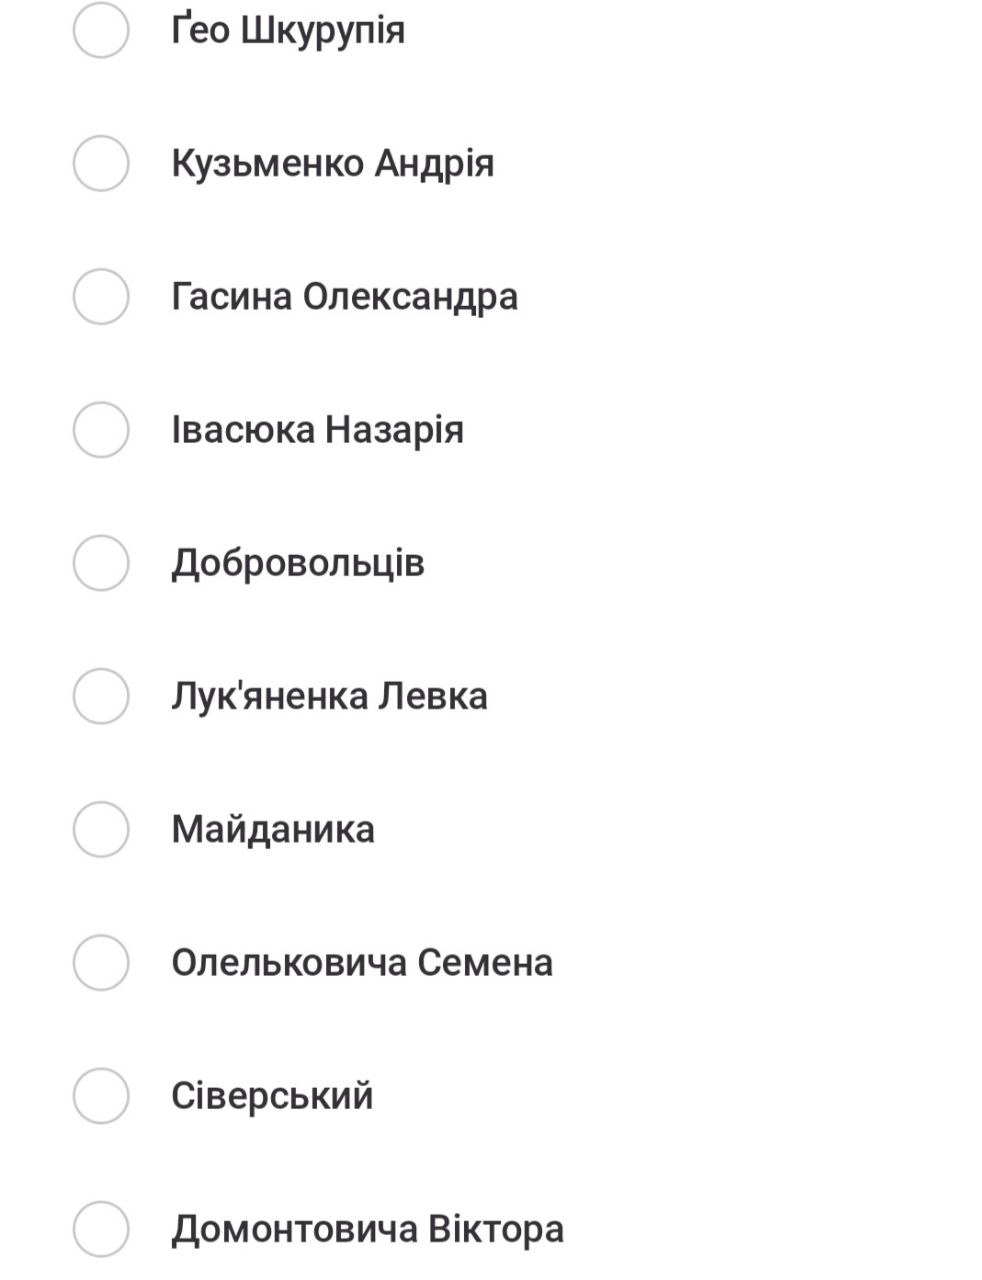Choose the Лук'яненка Левка radio button
This screenshot has height=1280, width=982.
tap(101, 695)
